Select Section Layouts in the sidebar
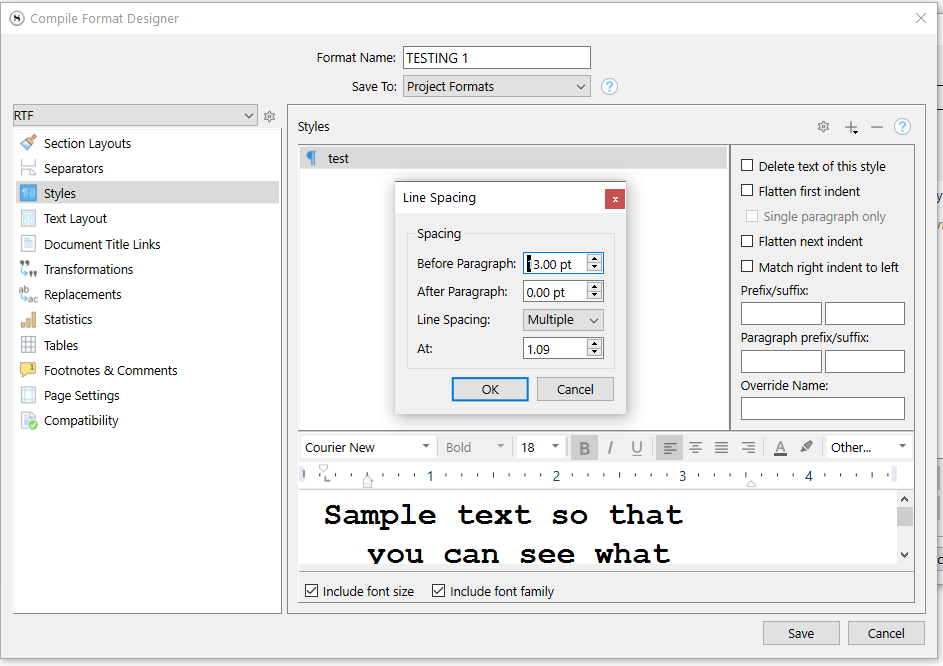The image size is (943, 666). coord(87,144)
